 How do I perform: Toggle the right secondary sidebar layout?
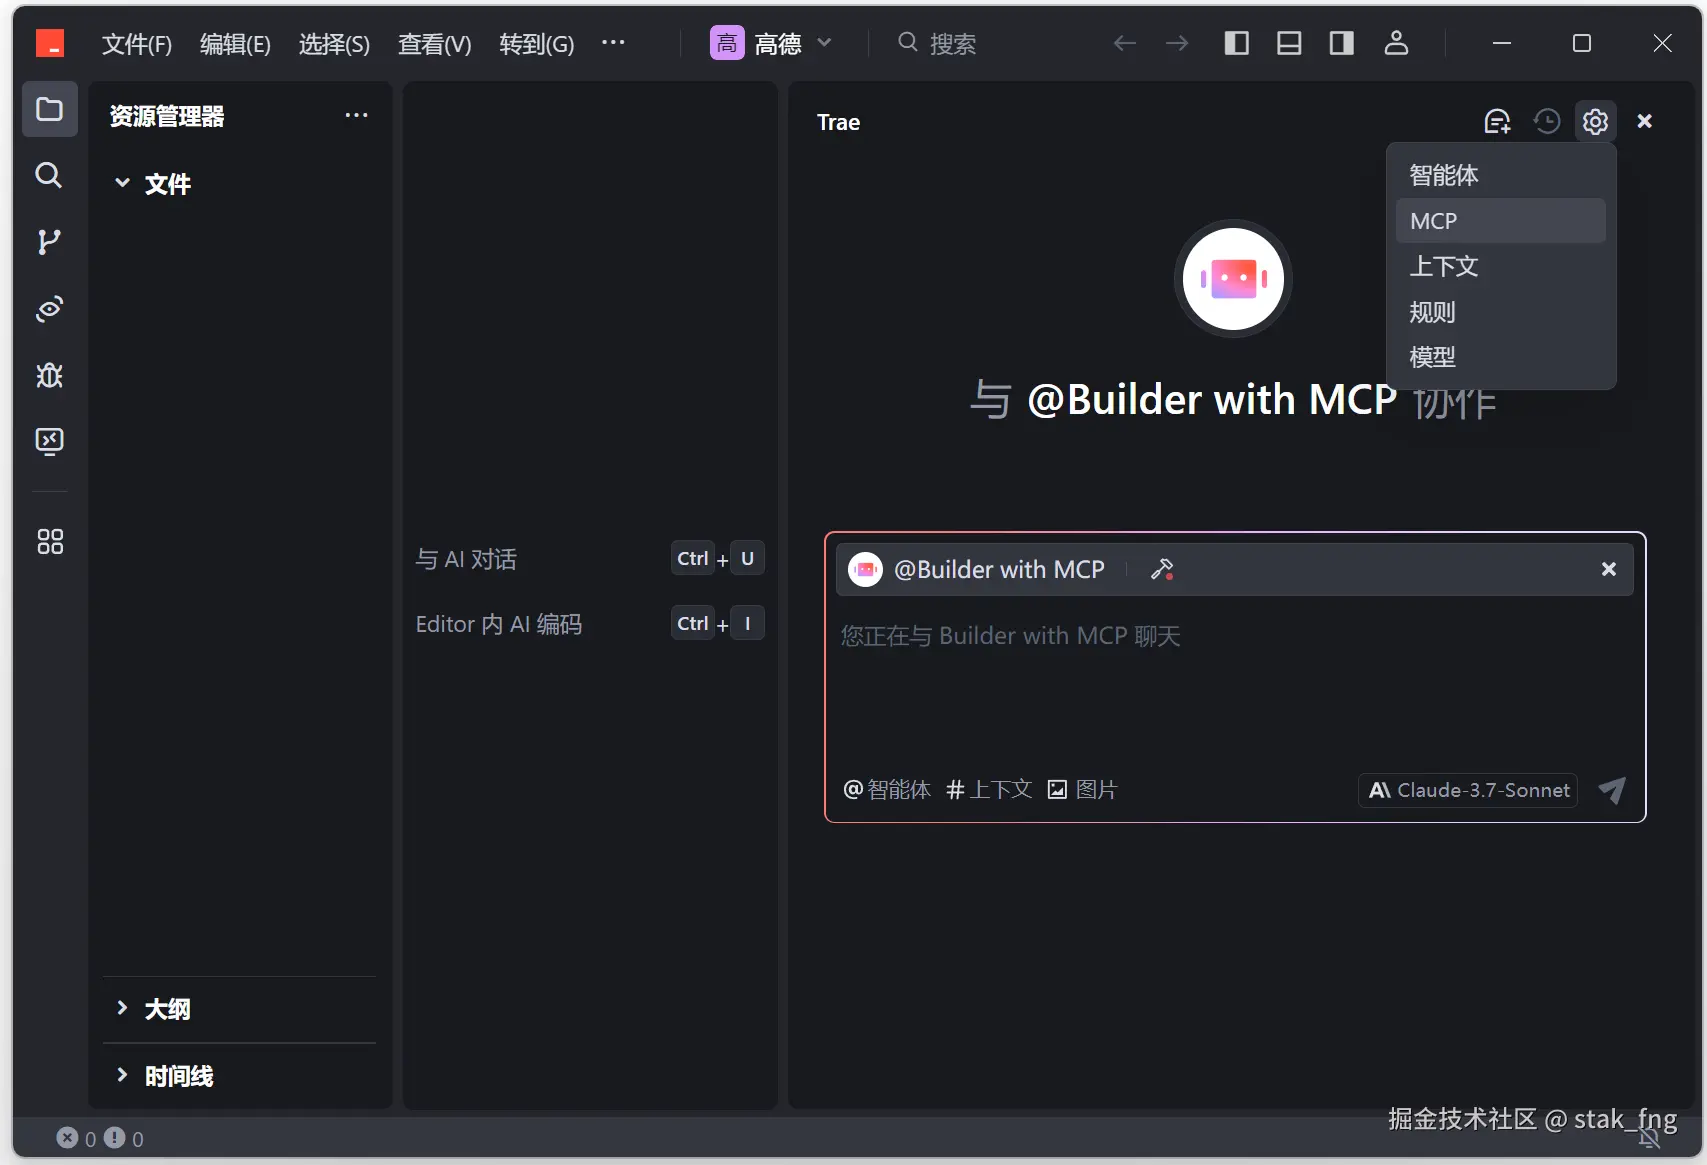point(1342,43)
